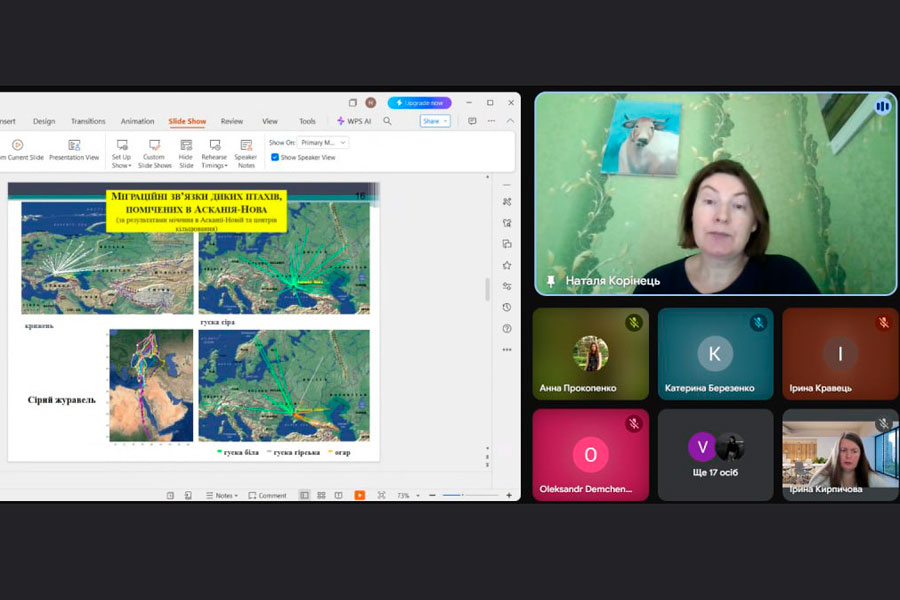900x600 pixels.
Task: Open Custom Slide Shows
Action: point(154,153)
